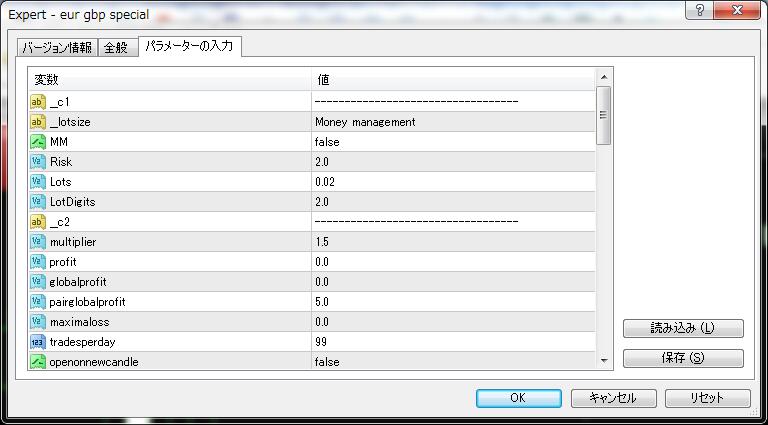Select the maximaloss value 0.0
The image size is (768, 425).
click(x=322, y=322)
